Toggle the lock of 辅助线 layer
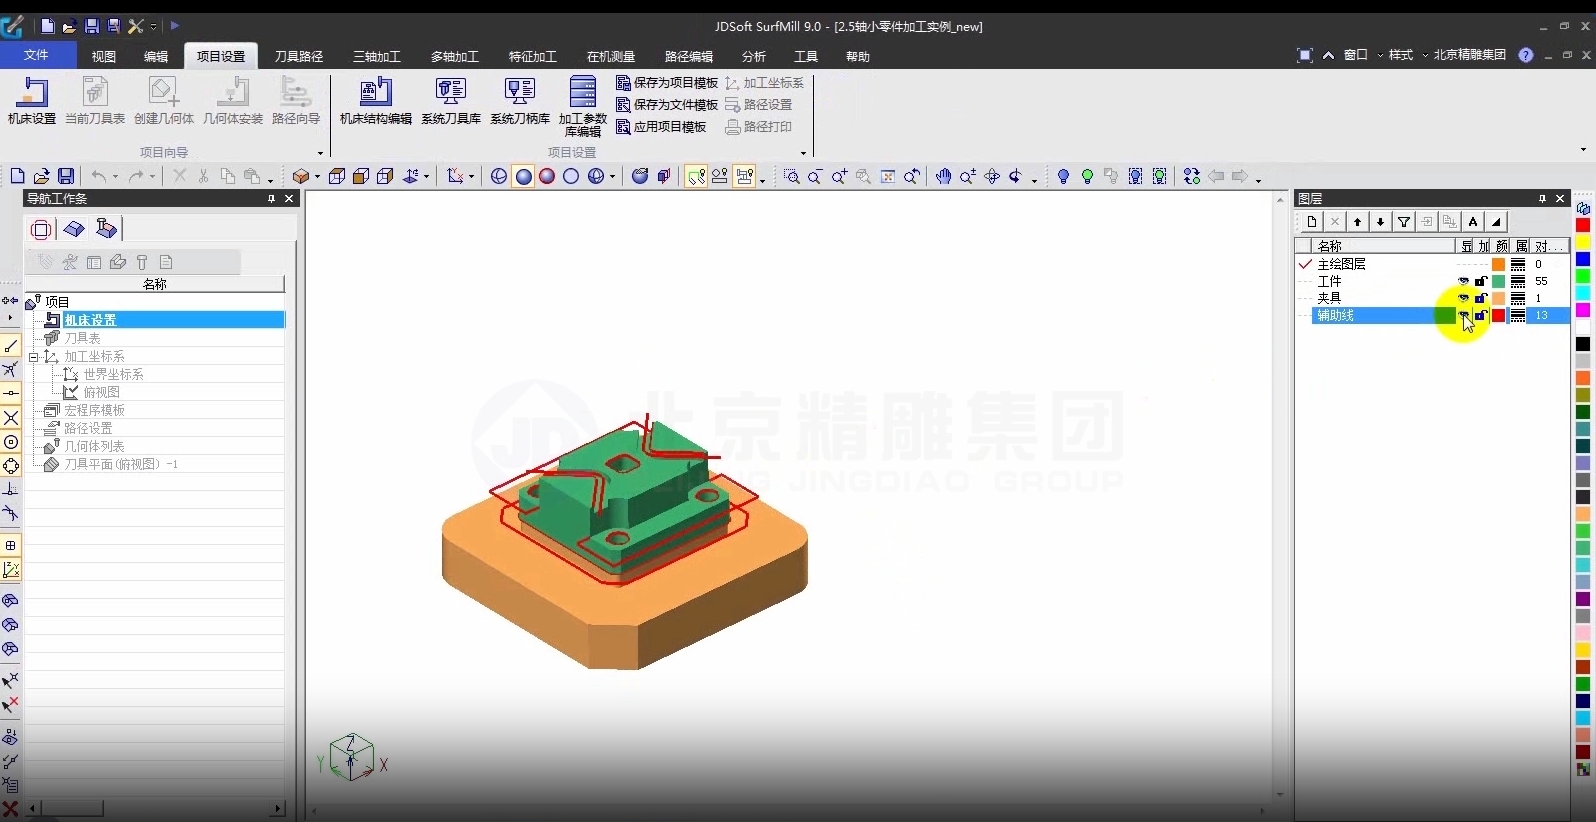Screen dimensions: 1596x822 [x=1481, y=315]
